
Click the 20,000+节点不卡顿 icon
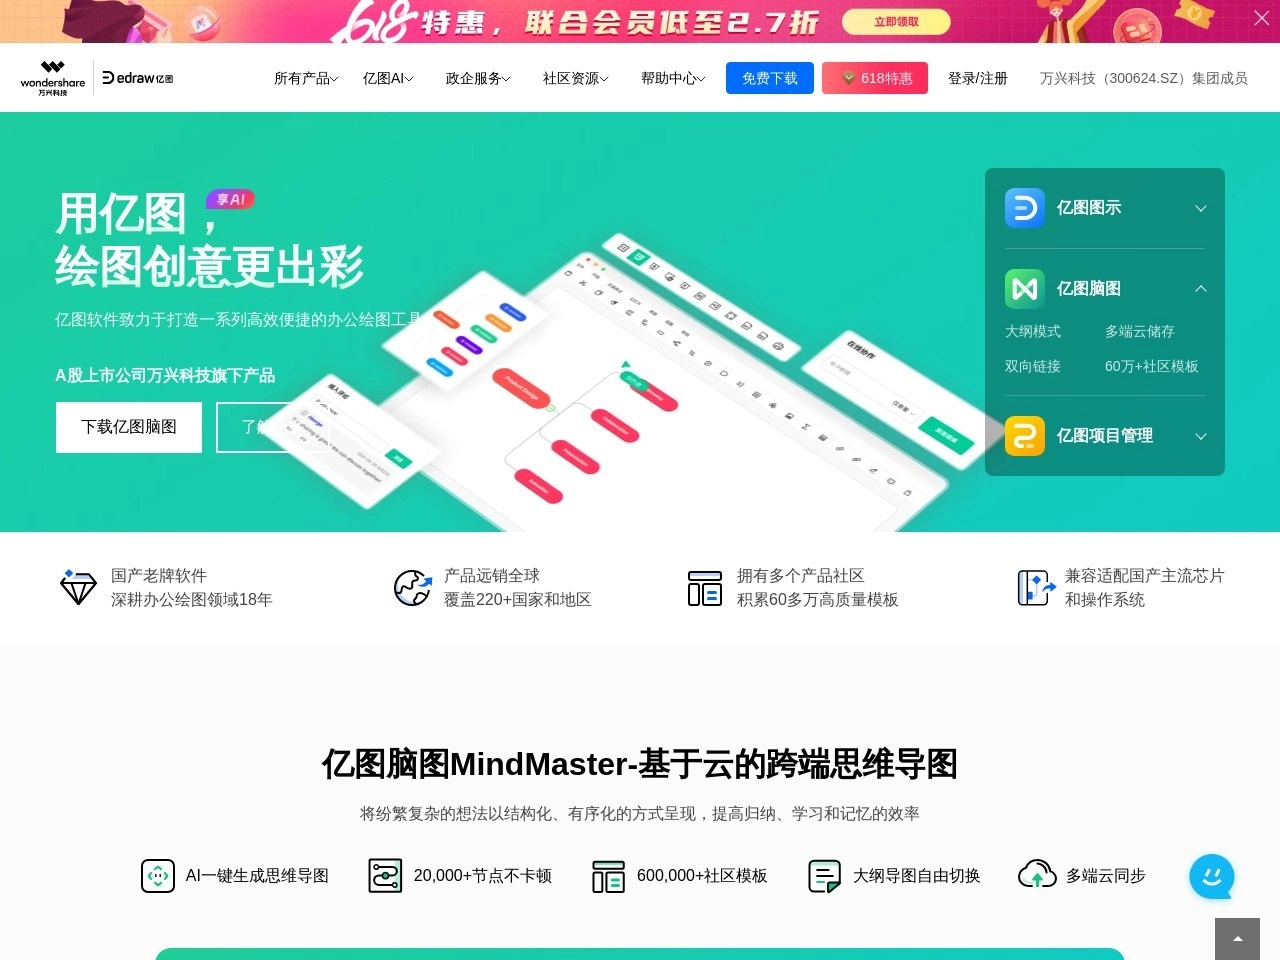[x=385, y=875]
